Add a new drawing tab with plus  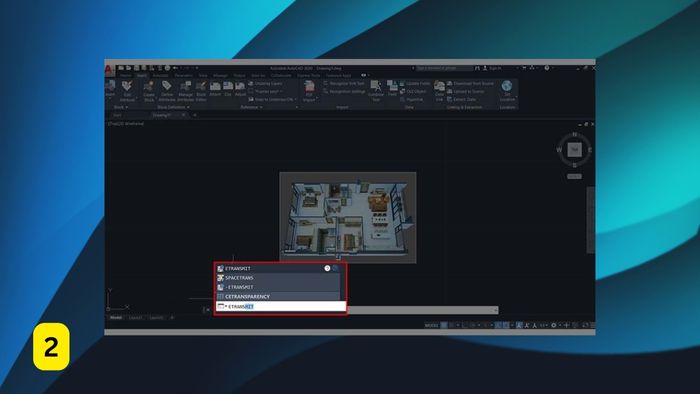195,115
